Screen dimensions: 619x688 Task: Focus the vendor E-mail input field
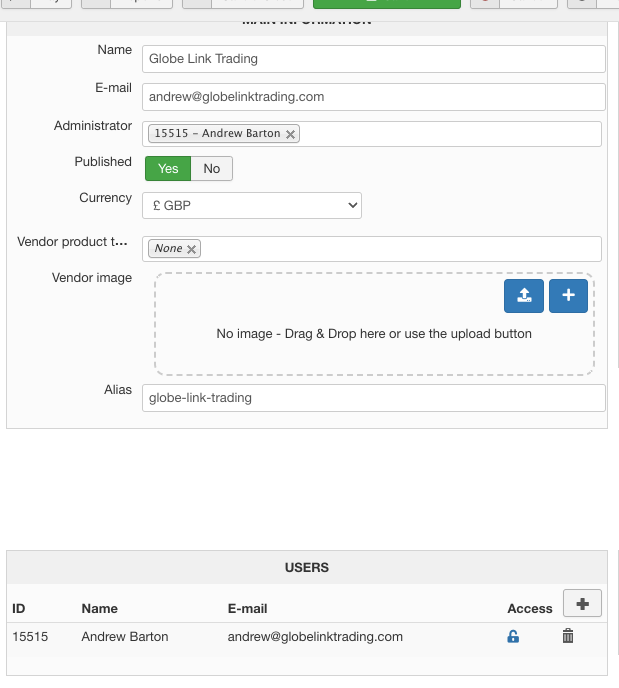point(373,97)
